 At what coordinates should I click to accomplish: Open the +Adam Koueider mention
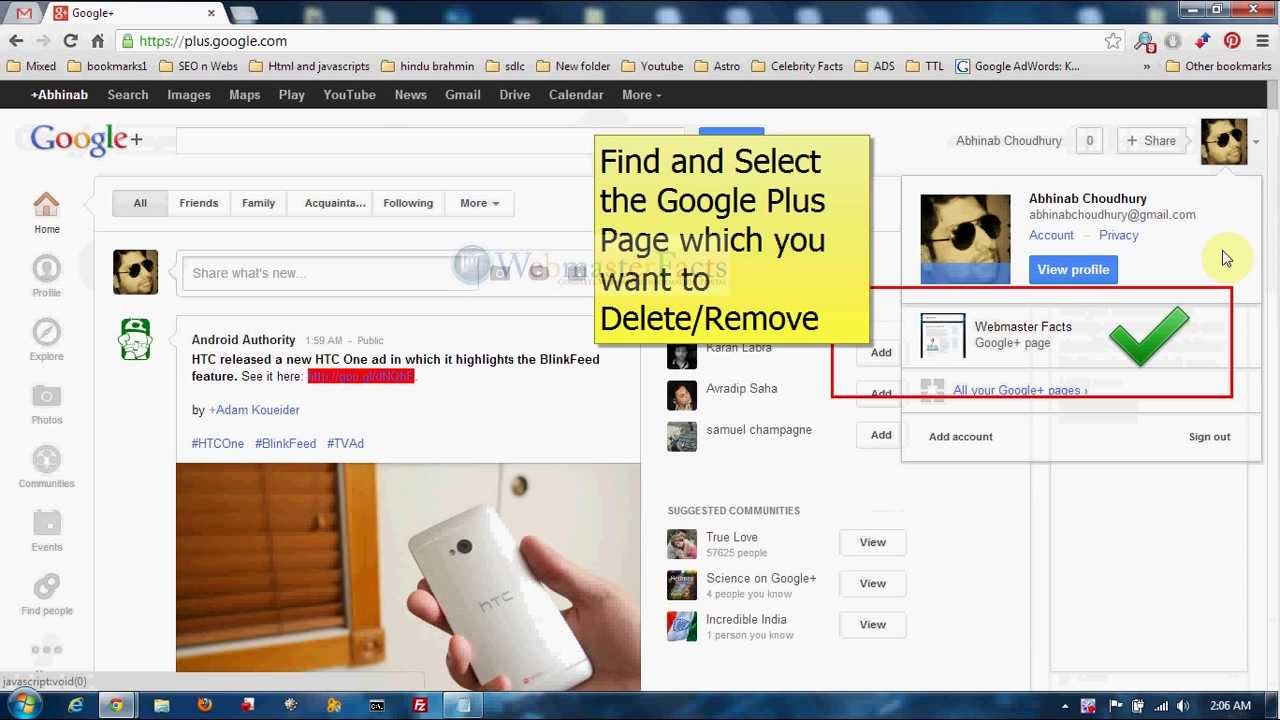pos(254,410)
